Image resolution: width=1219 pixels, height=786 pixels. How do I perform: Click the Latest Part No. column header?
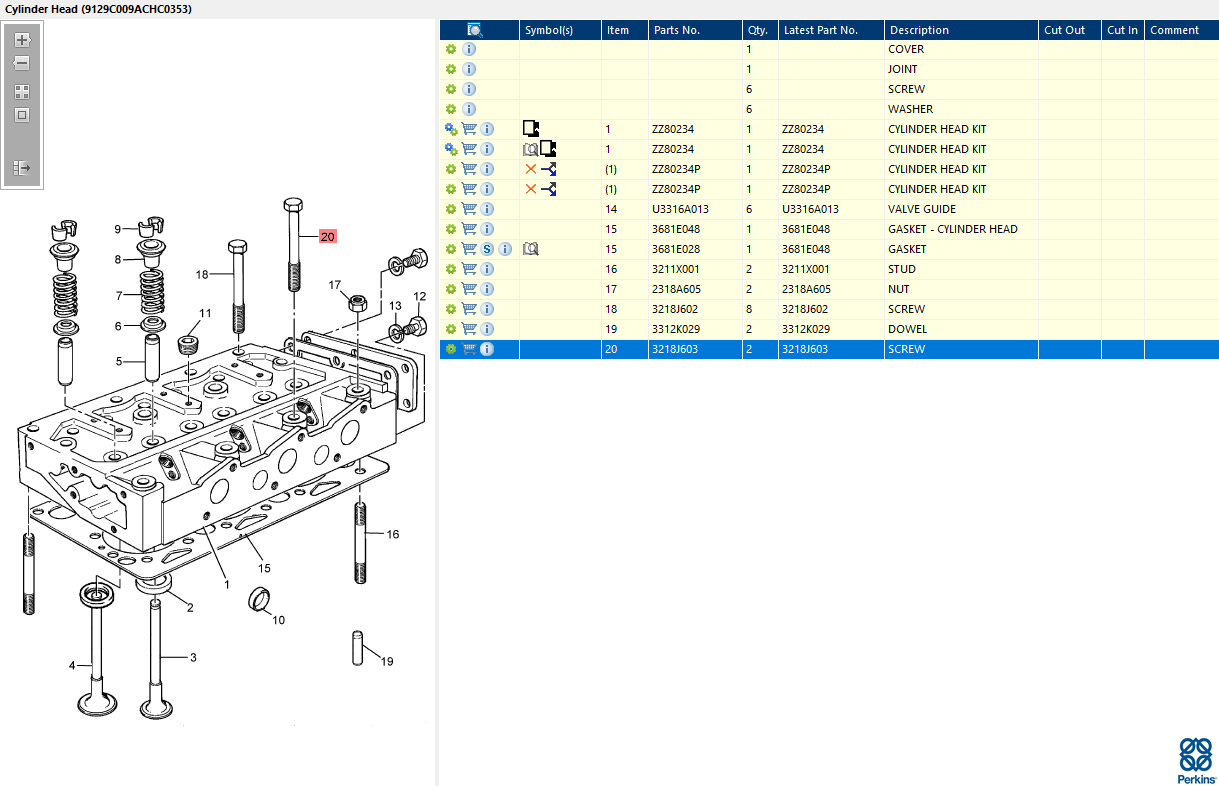point(831,30)
